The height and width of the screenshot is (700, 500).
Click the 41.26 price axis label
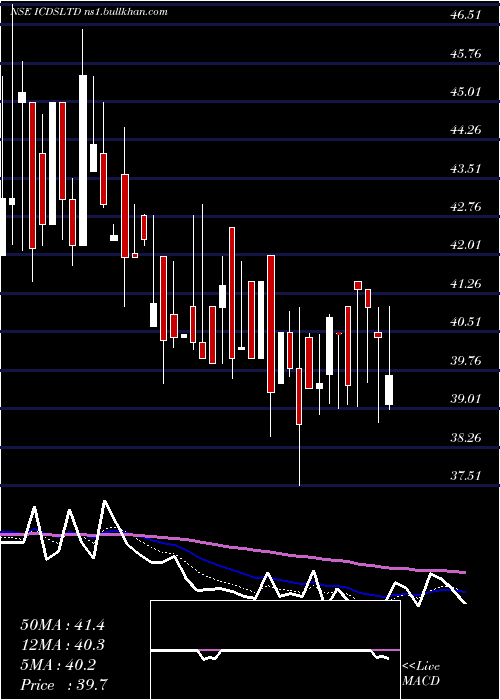click(x=466, y=283)
